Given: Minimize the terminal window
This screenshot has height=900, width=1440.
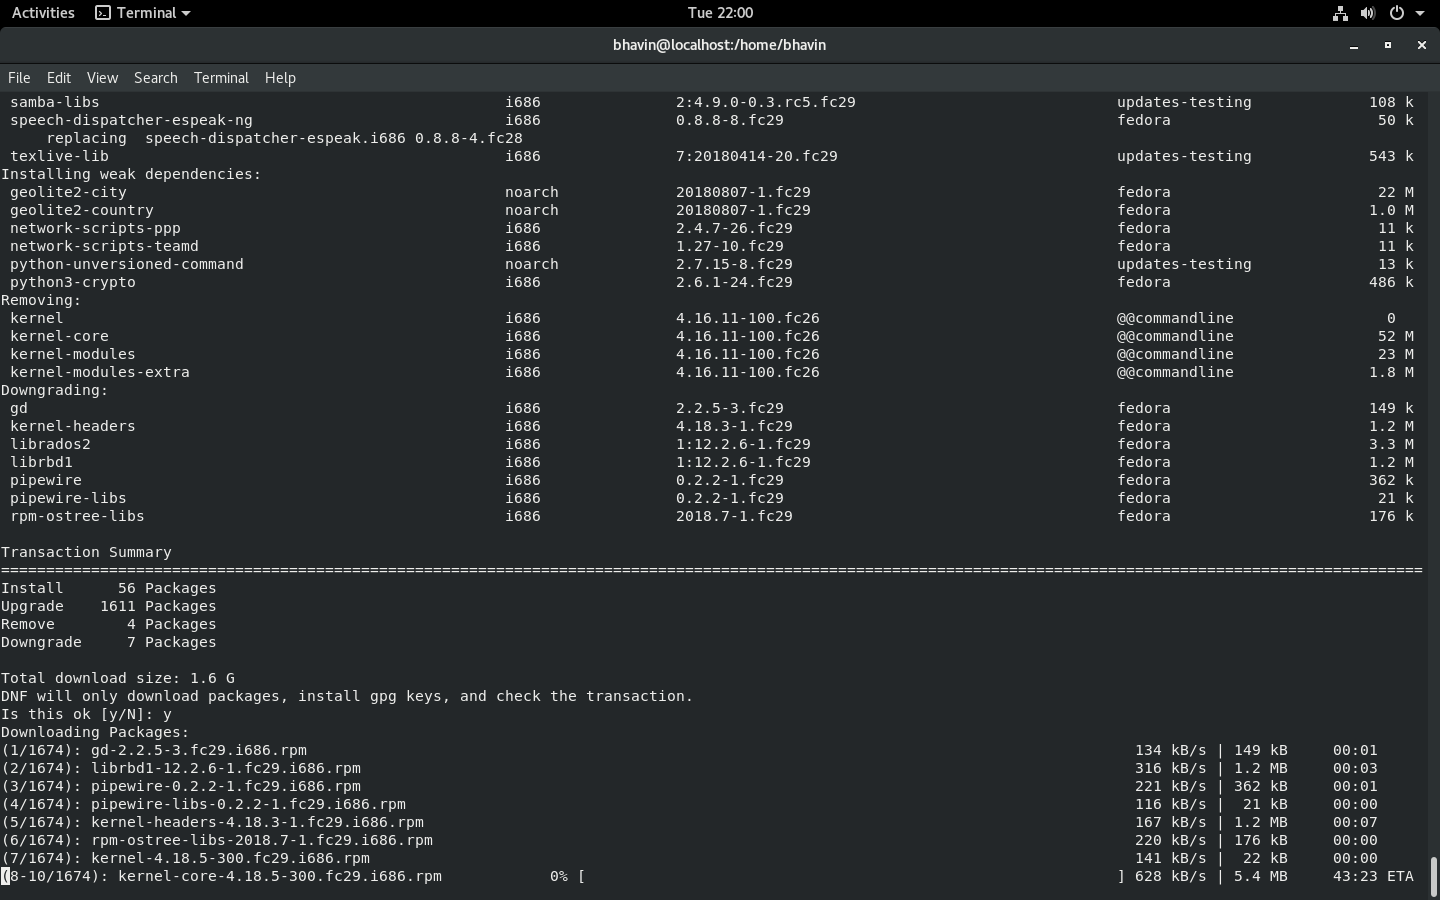Looking at the screenshot, I should [1354, 46].
